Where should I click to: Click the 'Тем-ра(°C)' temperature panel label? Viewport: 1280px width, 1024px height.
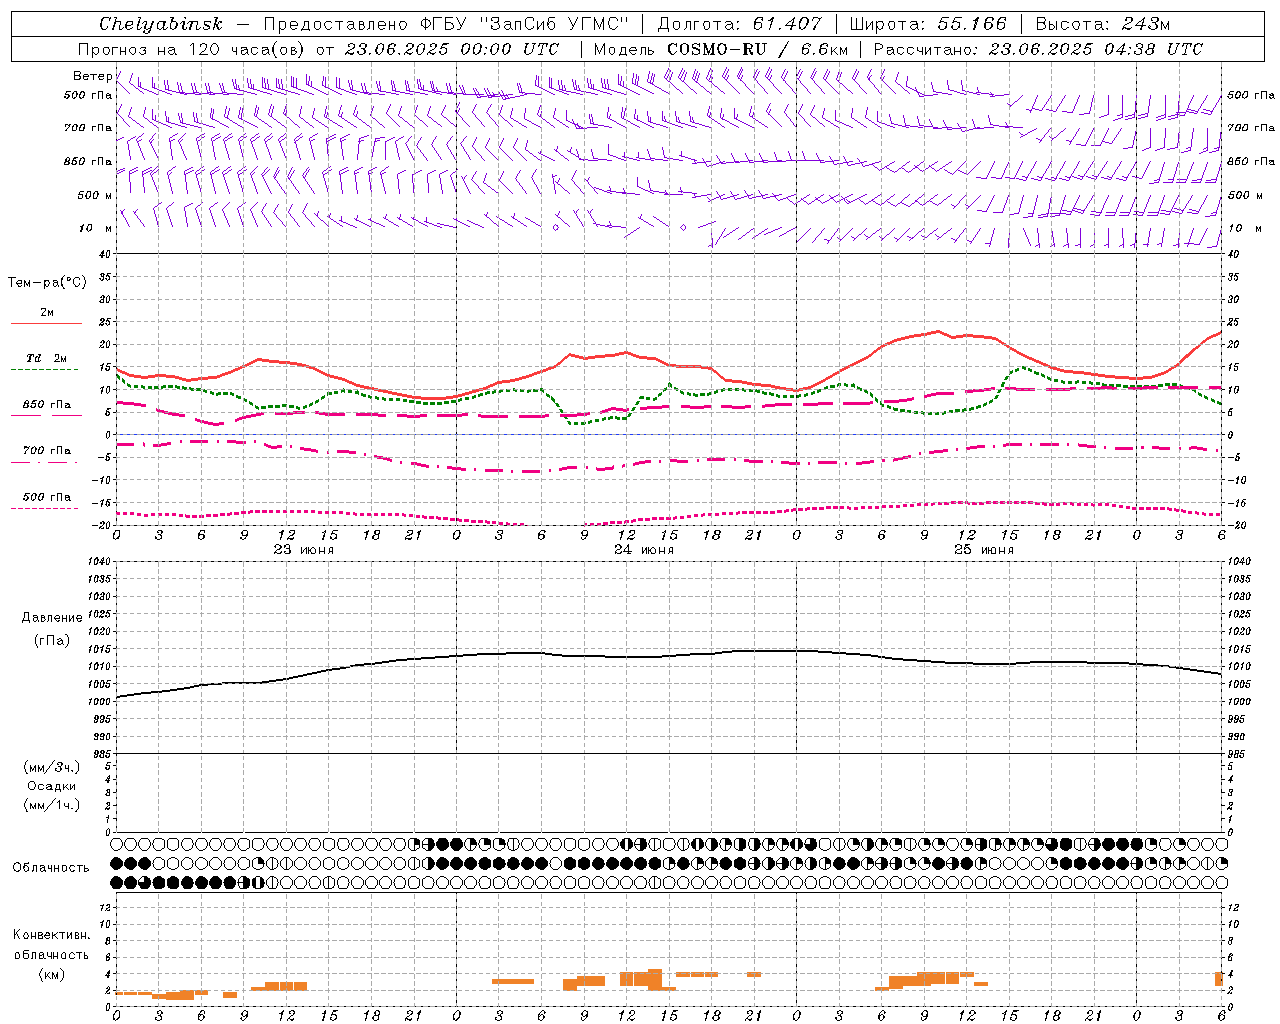pos(47,283)
